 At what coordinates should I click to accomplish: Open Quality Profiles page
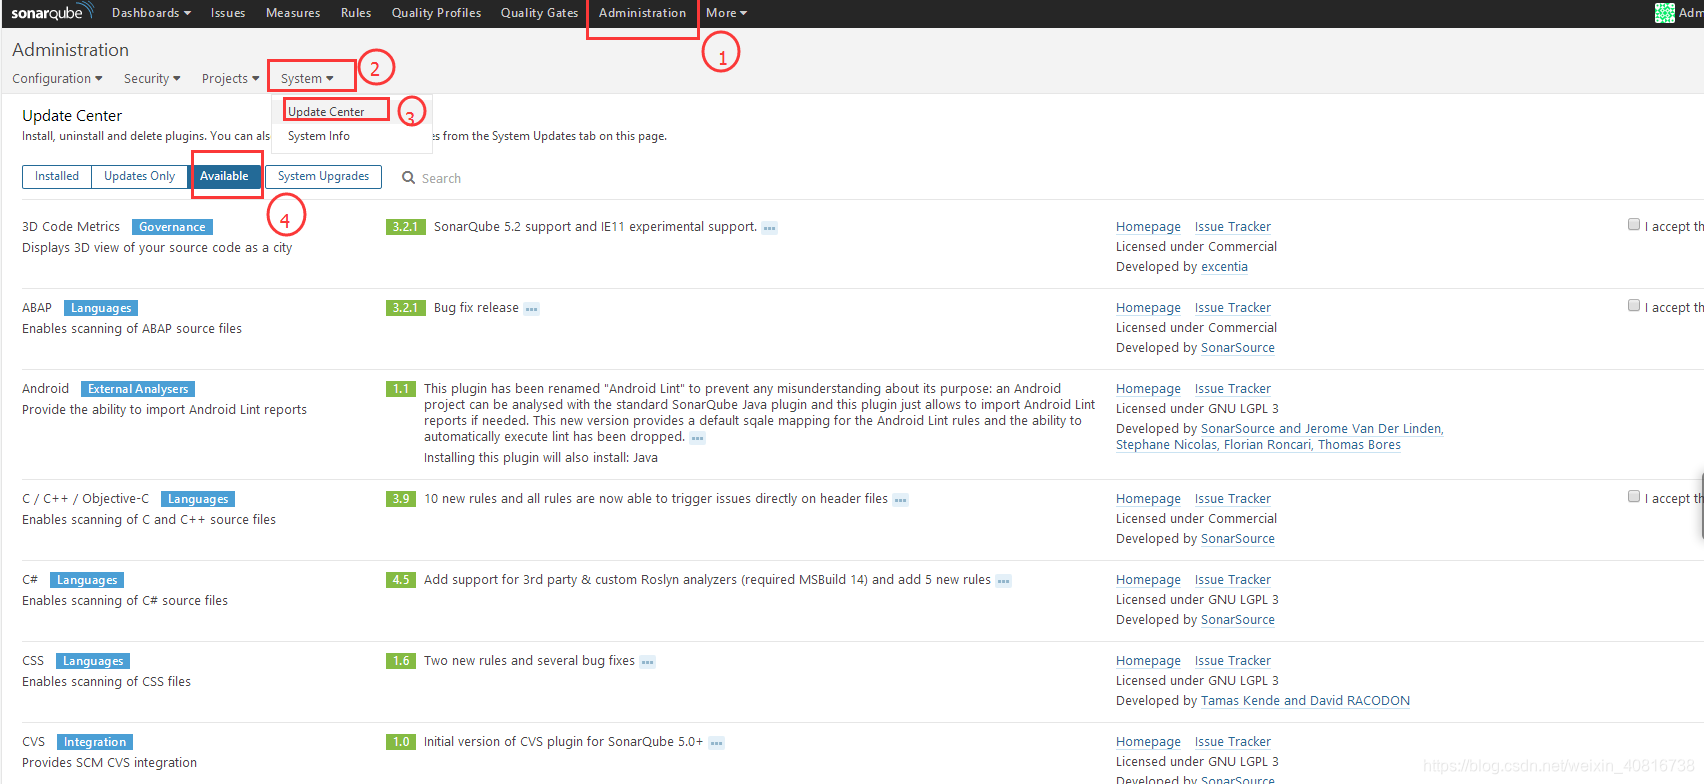(x=436, y=13)
